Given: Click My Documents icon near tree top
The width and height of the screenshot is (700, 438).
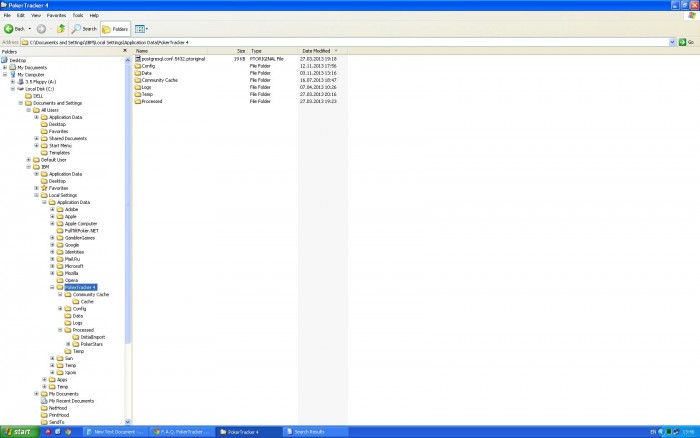Looking at the screenshot, I should pos(12,67).
